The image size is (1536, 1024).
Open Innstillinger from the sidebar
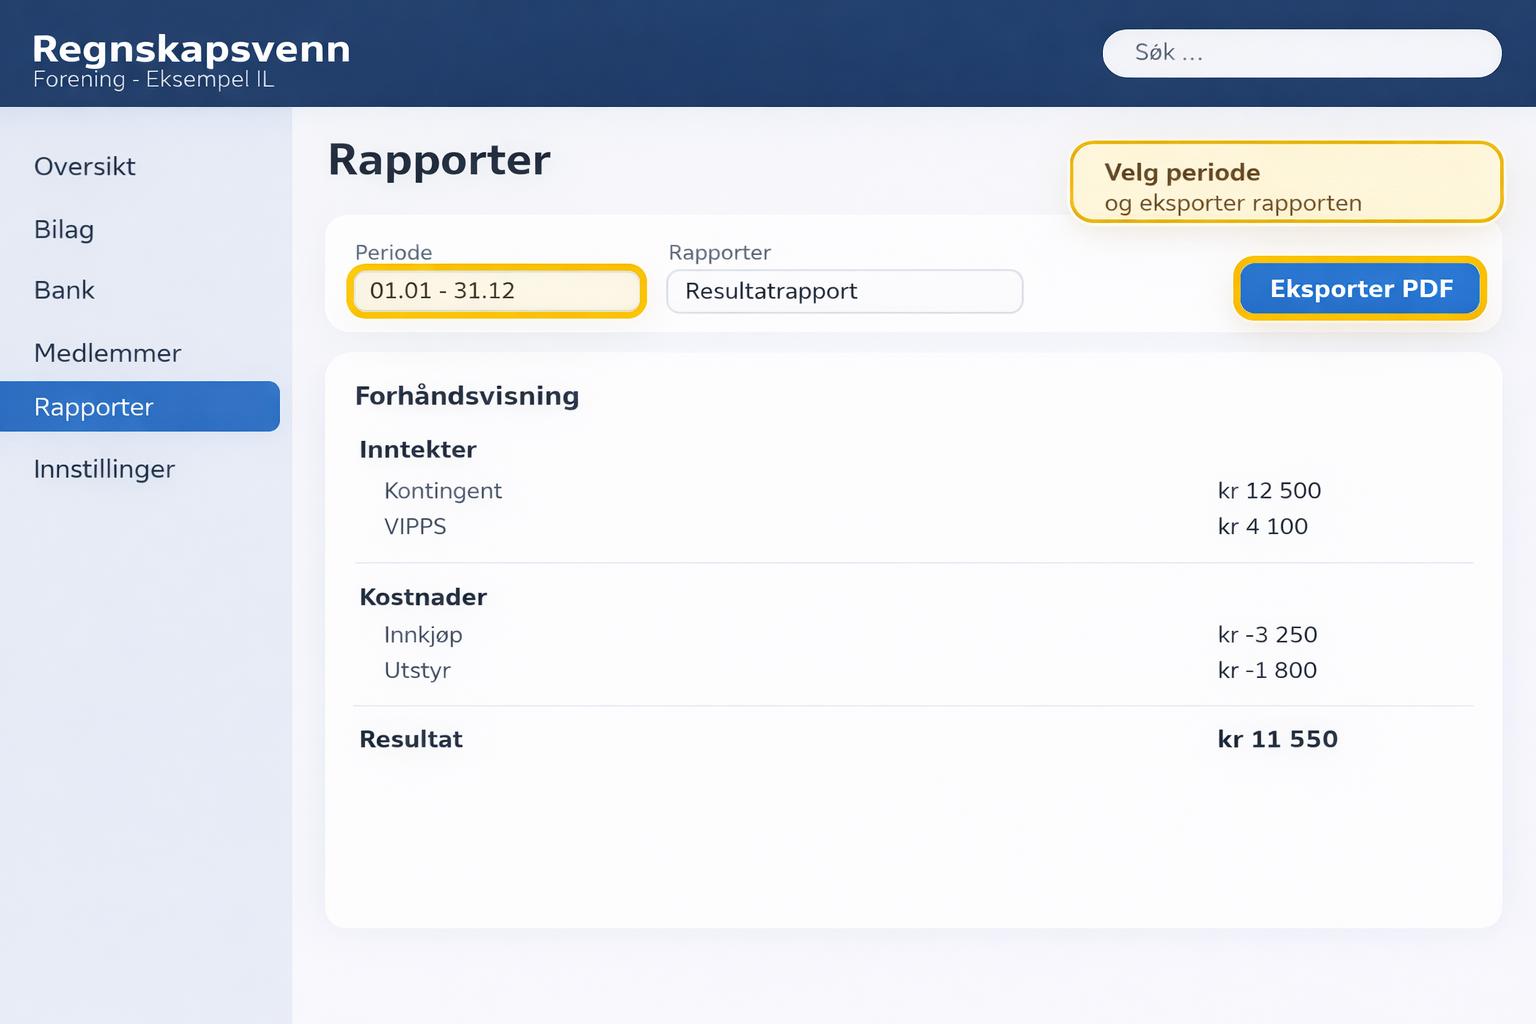104,468
